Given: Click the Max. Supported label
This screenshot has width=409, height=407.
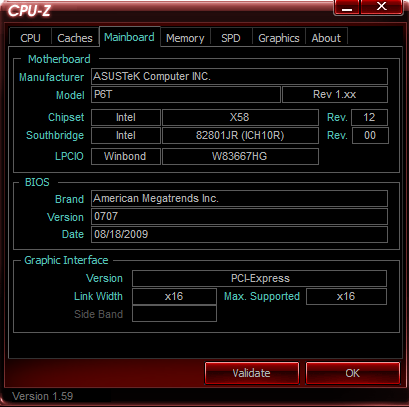Looking at the screenshot, I should (x=262, y=296).
